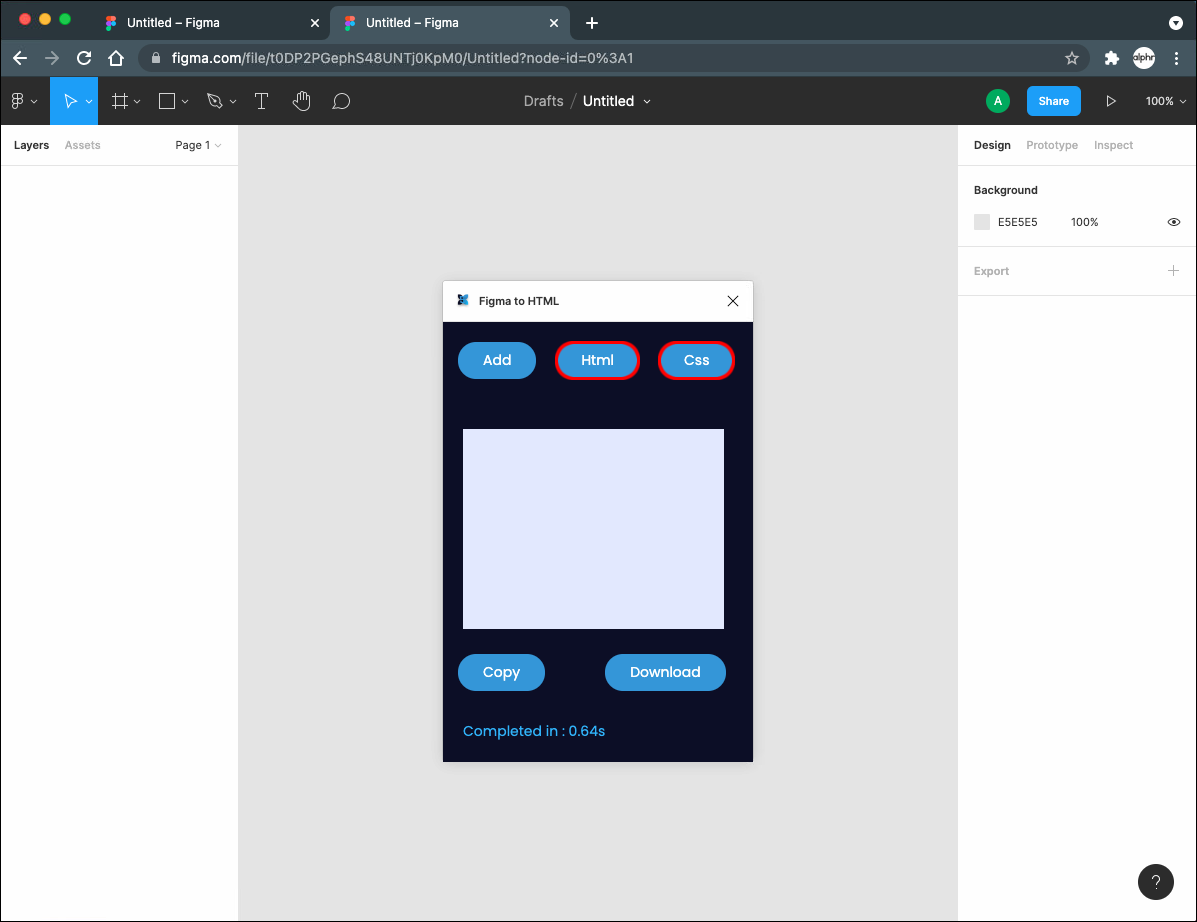Select the Move tool
This screenshot has height=922, width=1197.
click(70, 101)
